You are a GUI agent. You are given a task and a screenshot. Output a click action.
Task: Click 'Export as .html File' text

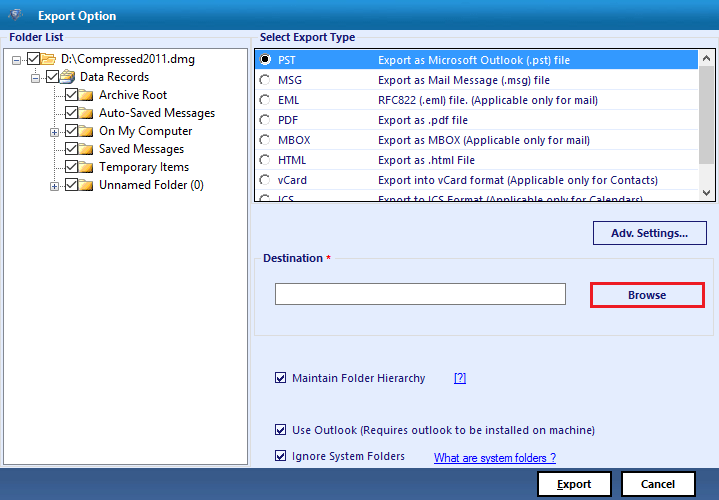pyautogui.click(x=426, y=160)
